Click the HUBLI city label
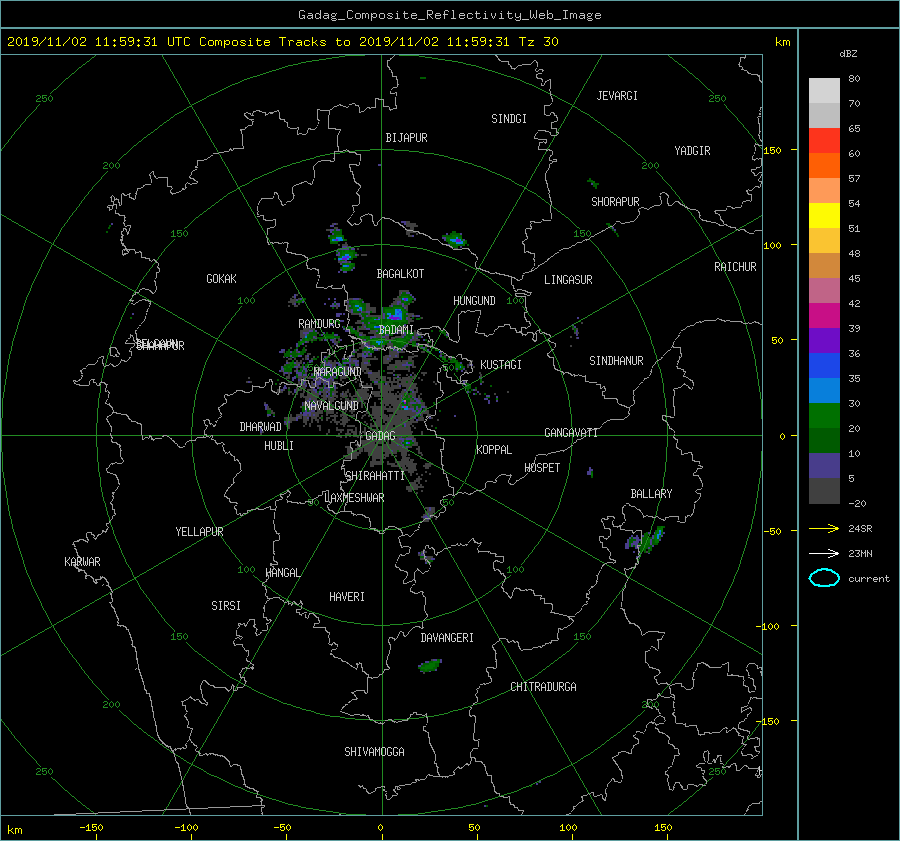The image size is (900, 841). 278,446
